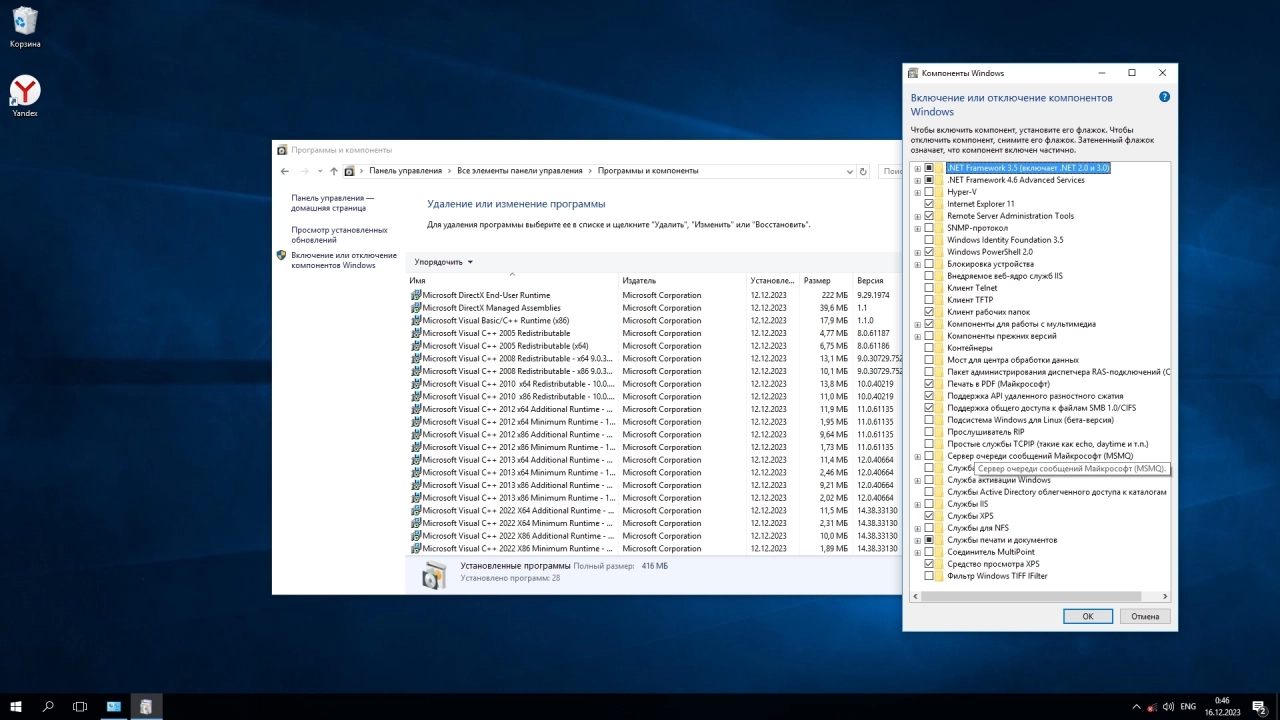Open taskbar search magnifier

48,706
